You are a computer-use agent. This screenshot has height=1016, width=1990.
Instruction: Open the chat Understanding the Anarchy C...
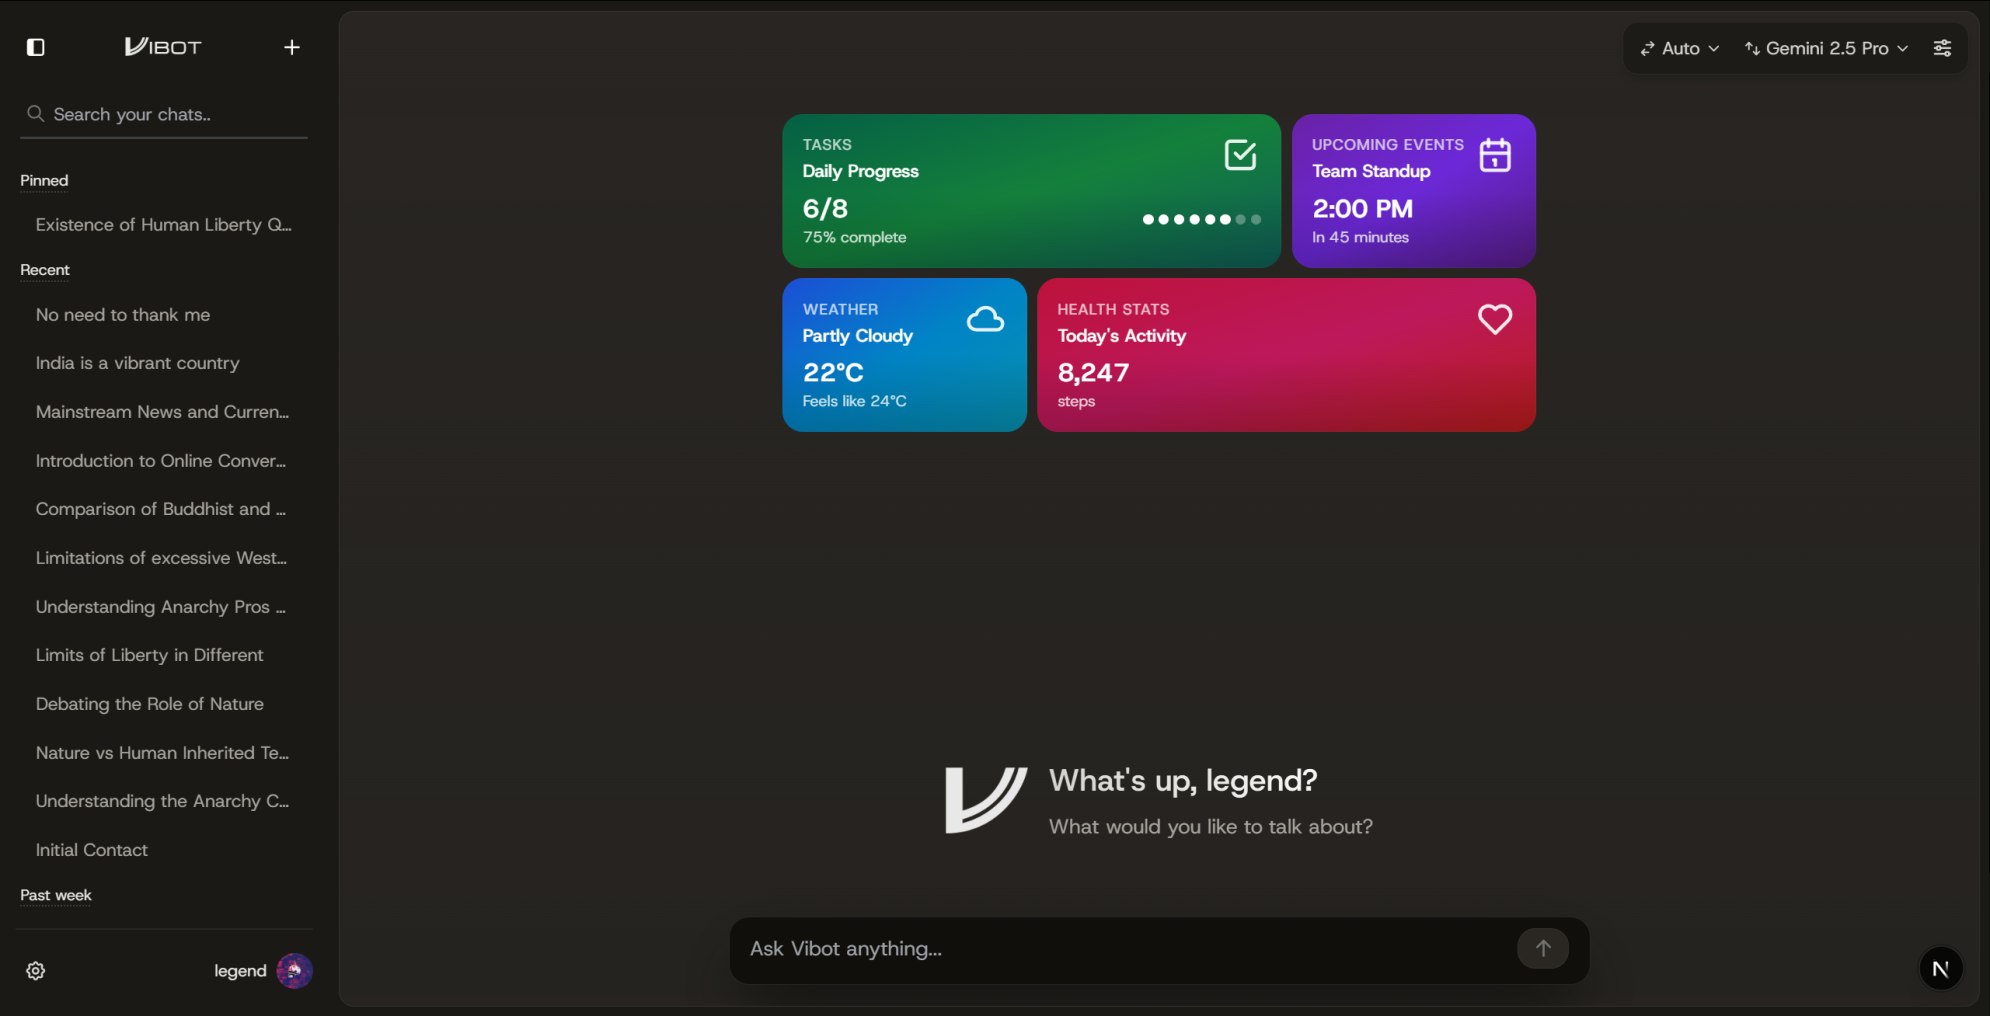coord(164,801)
